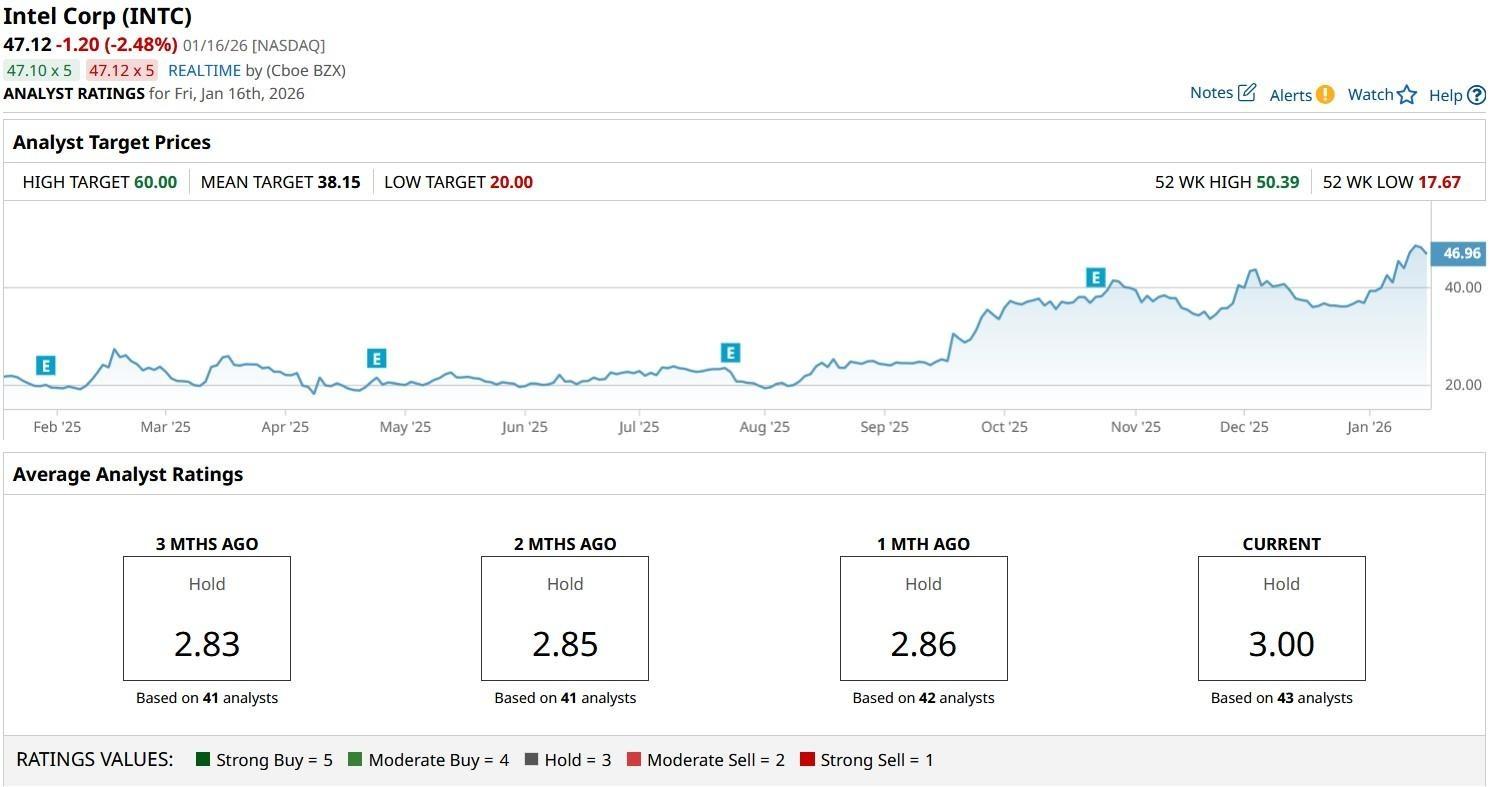Click the earnings E marker before May '25
The height and width of the screenshot is (787, 1492).
[x=376, y=358]
